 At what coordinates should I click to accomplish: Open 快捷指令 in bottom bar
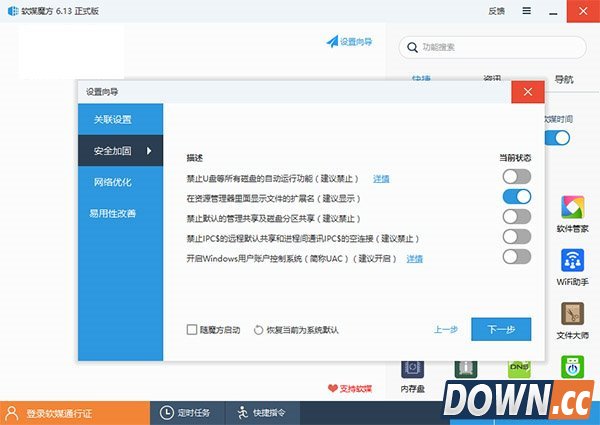coord(262,413)
